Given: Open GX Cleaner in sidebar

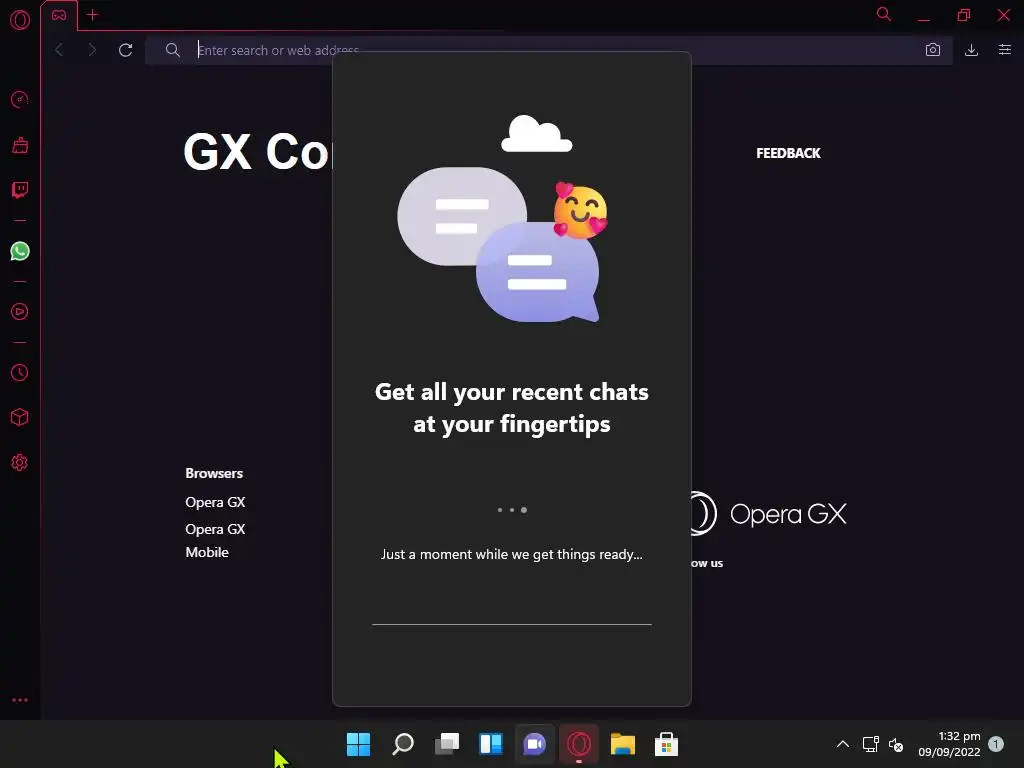Looking at the screenshot, I should pos(20,145).
